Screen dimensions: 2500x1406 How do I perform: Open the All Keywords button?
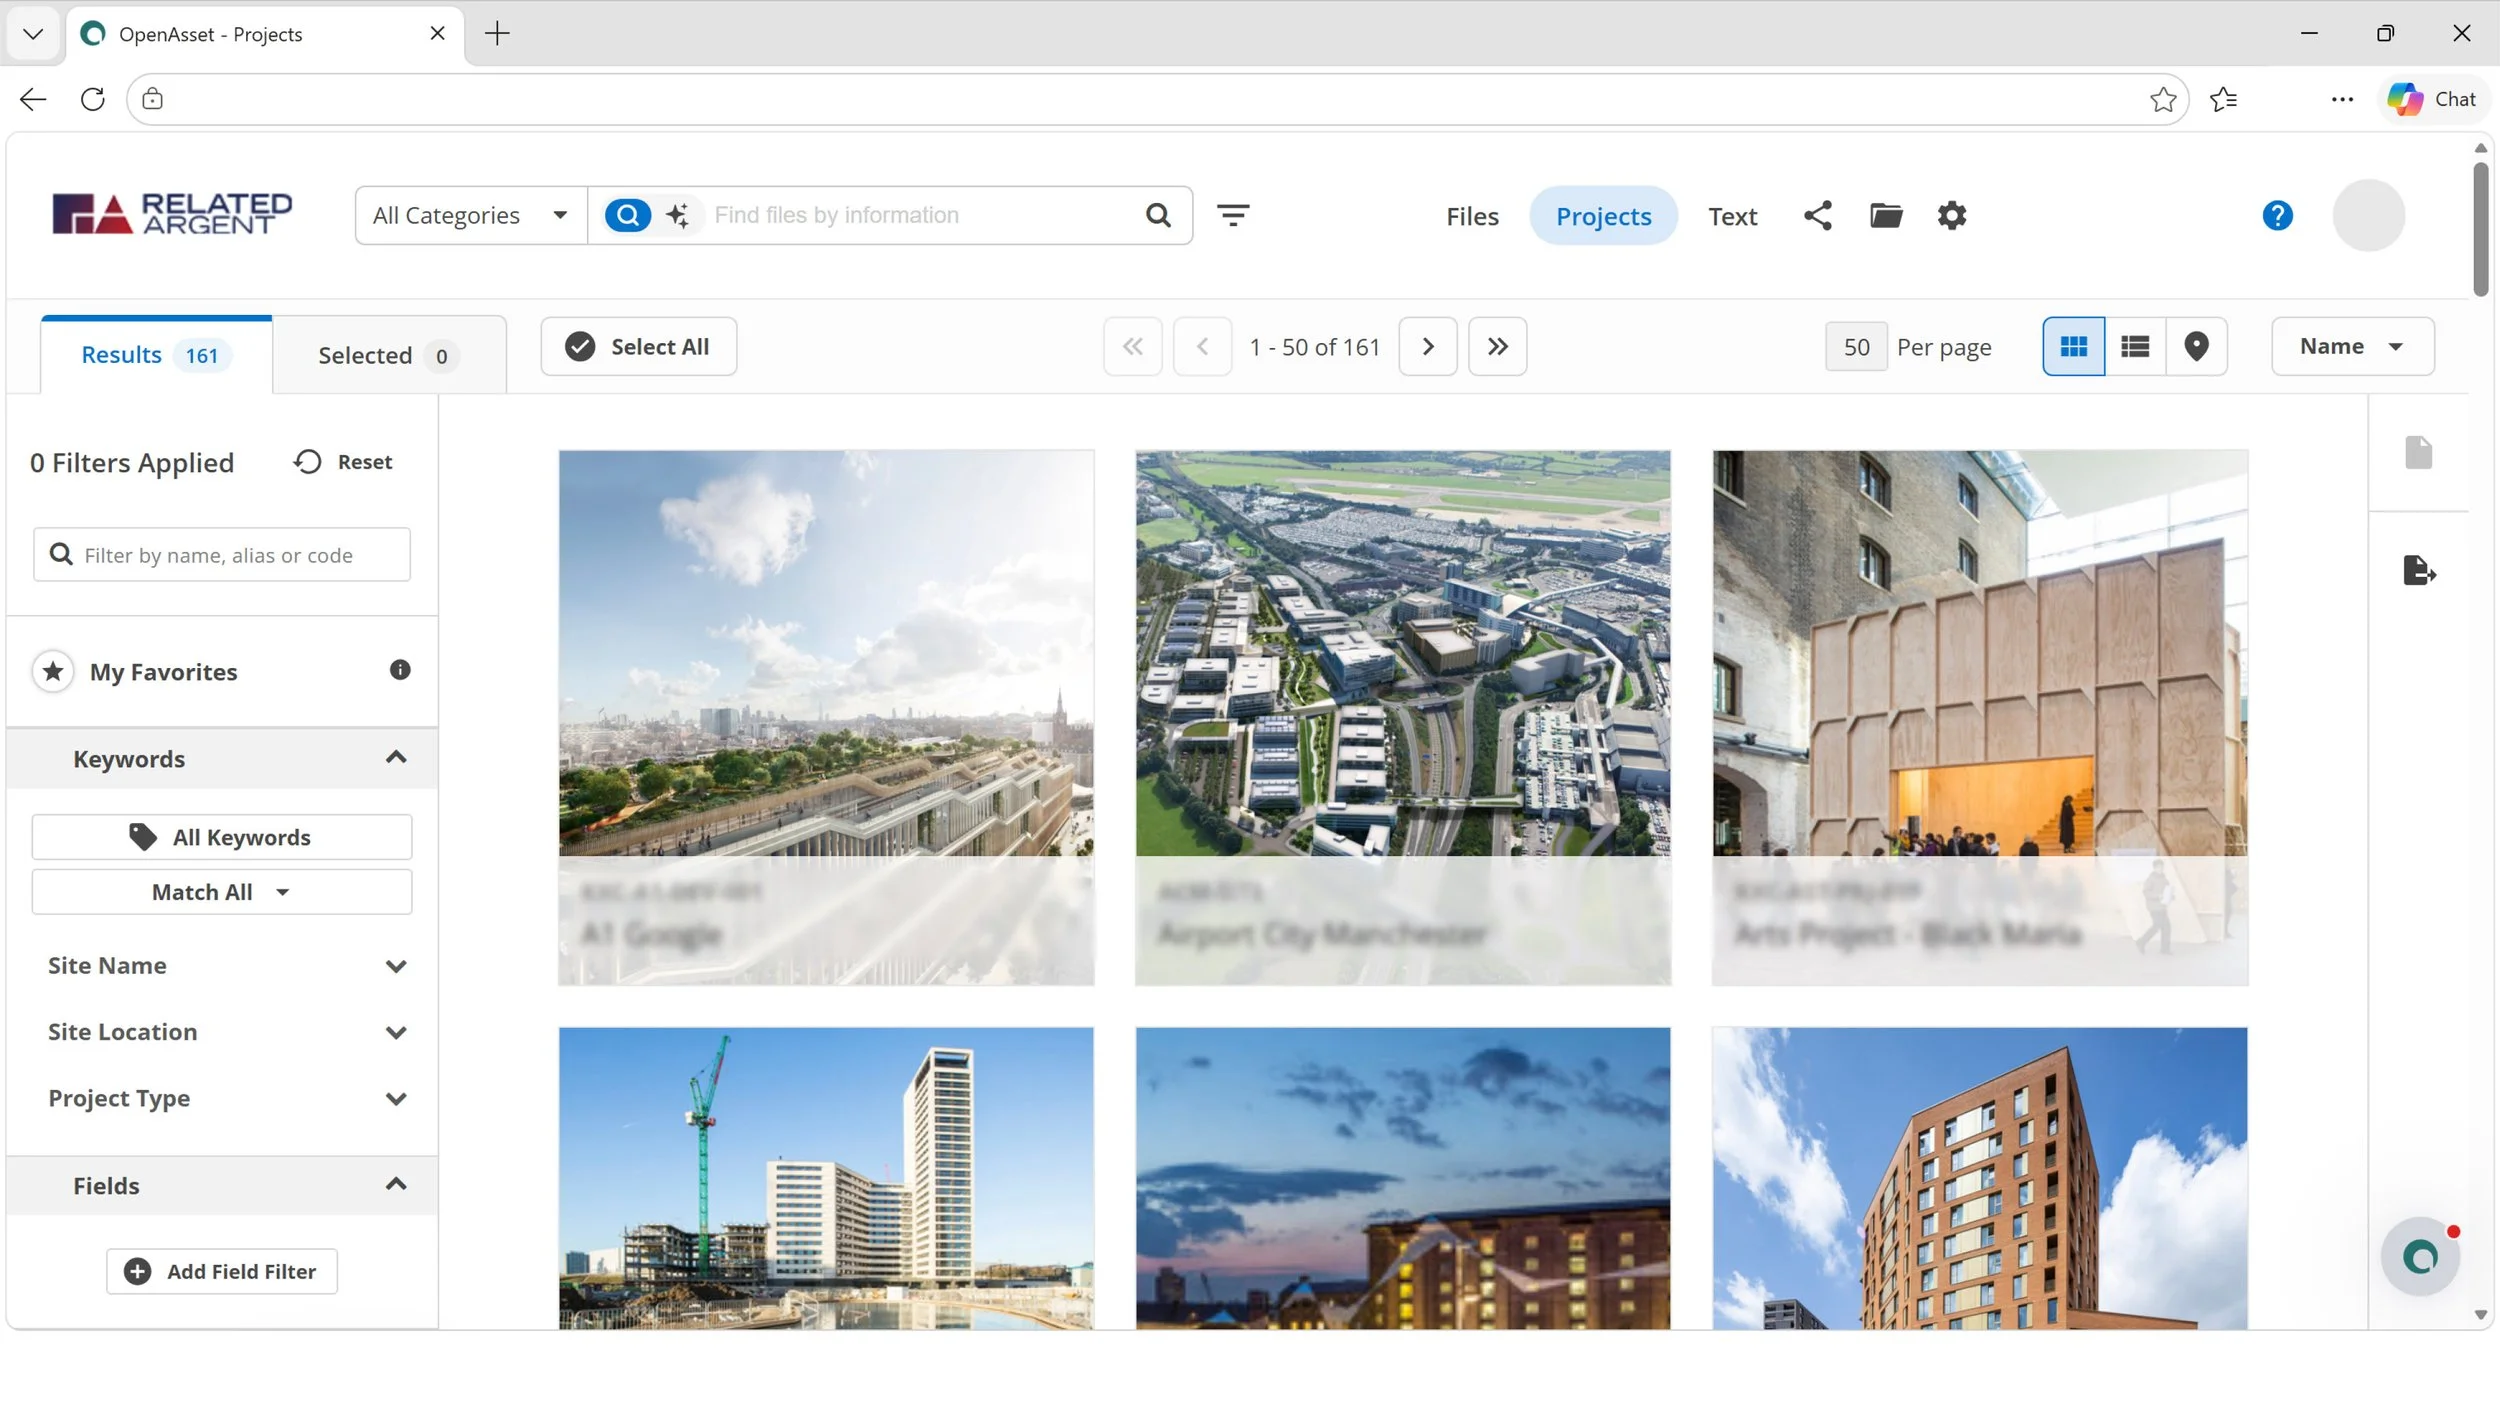[222, 838]
